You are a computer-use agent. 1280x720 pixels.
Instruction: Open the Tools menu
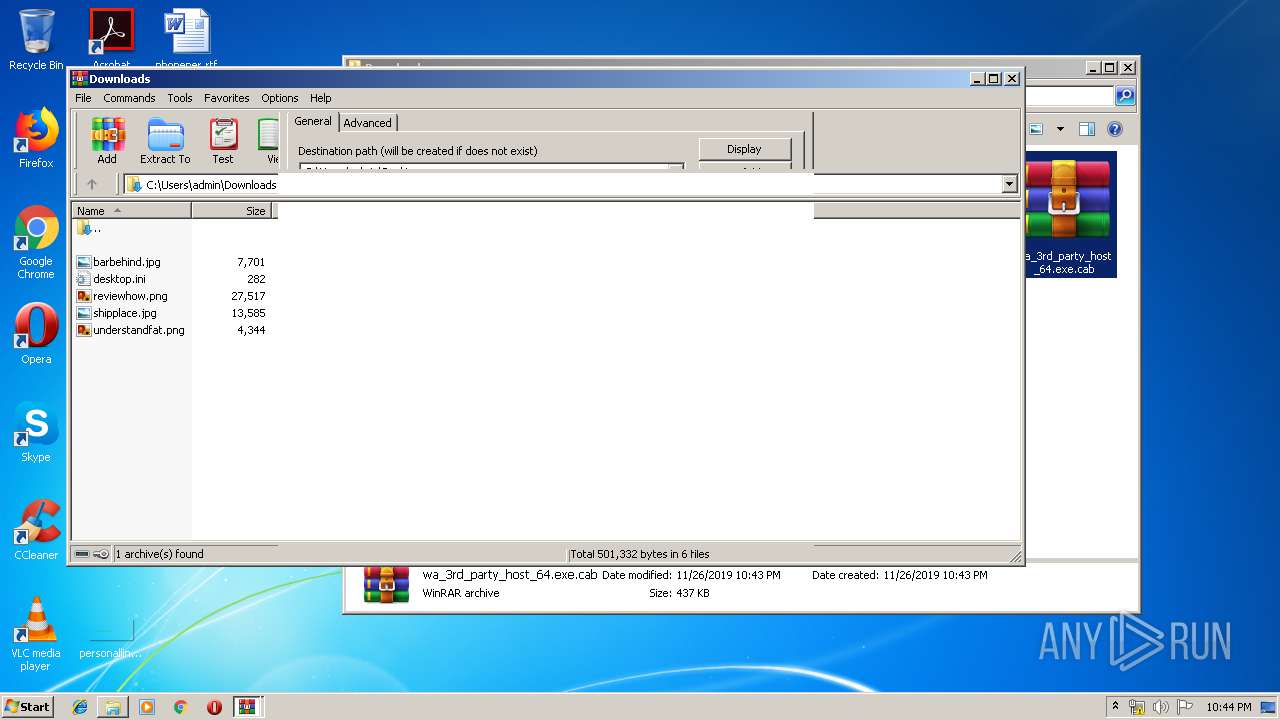(x=180, y=98)
